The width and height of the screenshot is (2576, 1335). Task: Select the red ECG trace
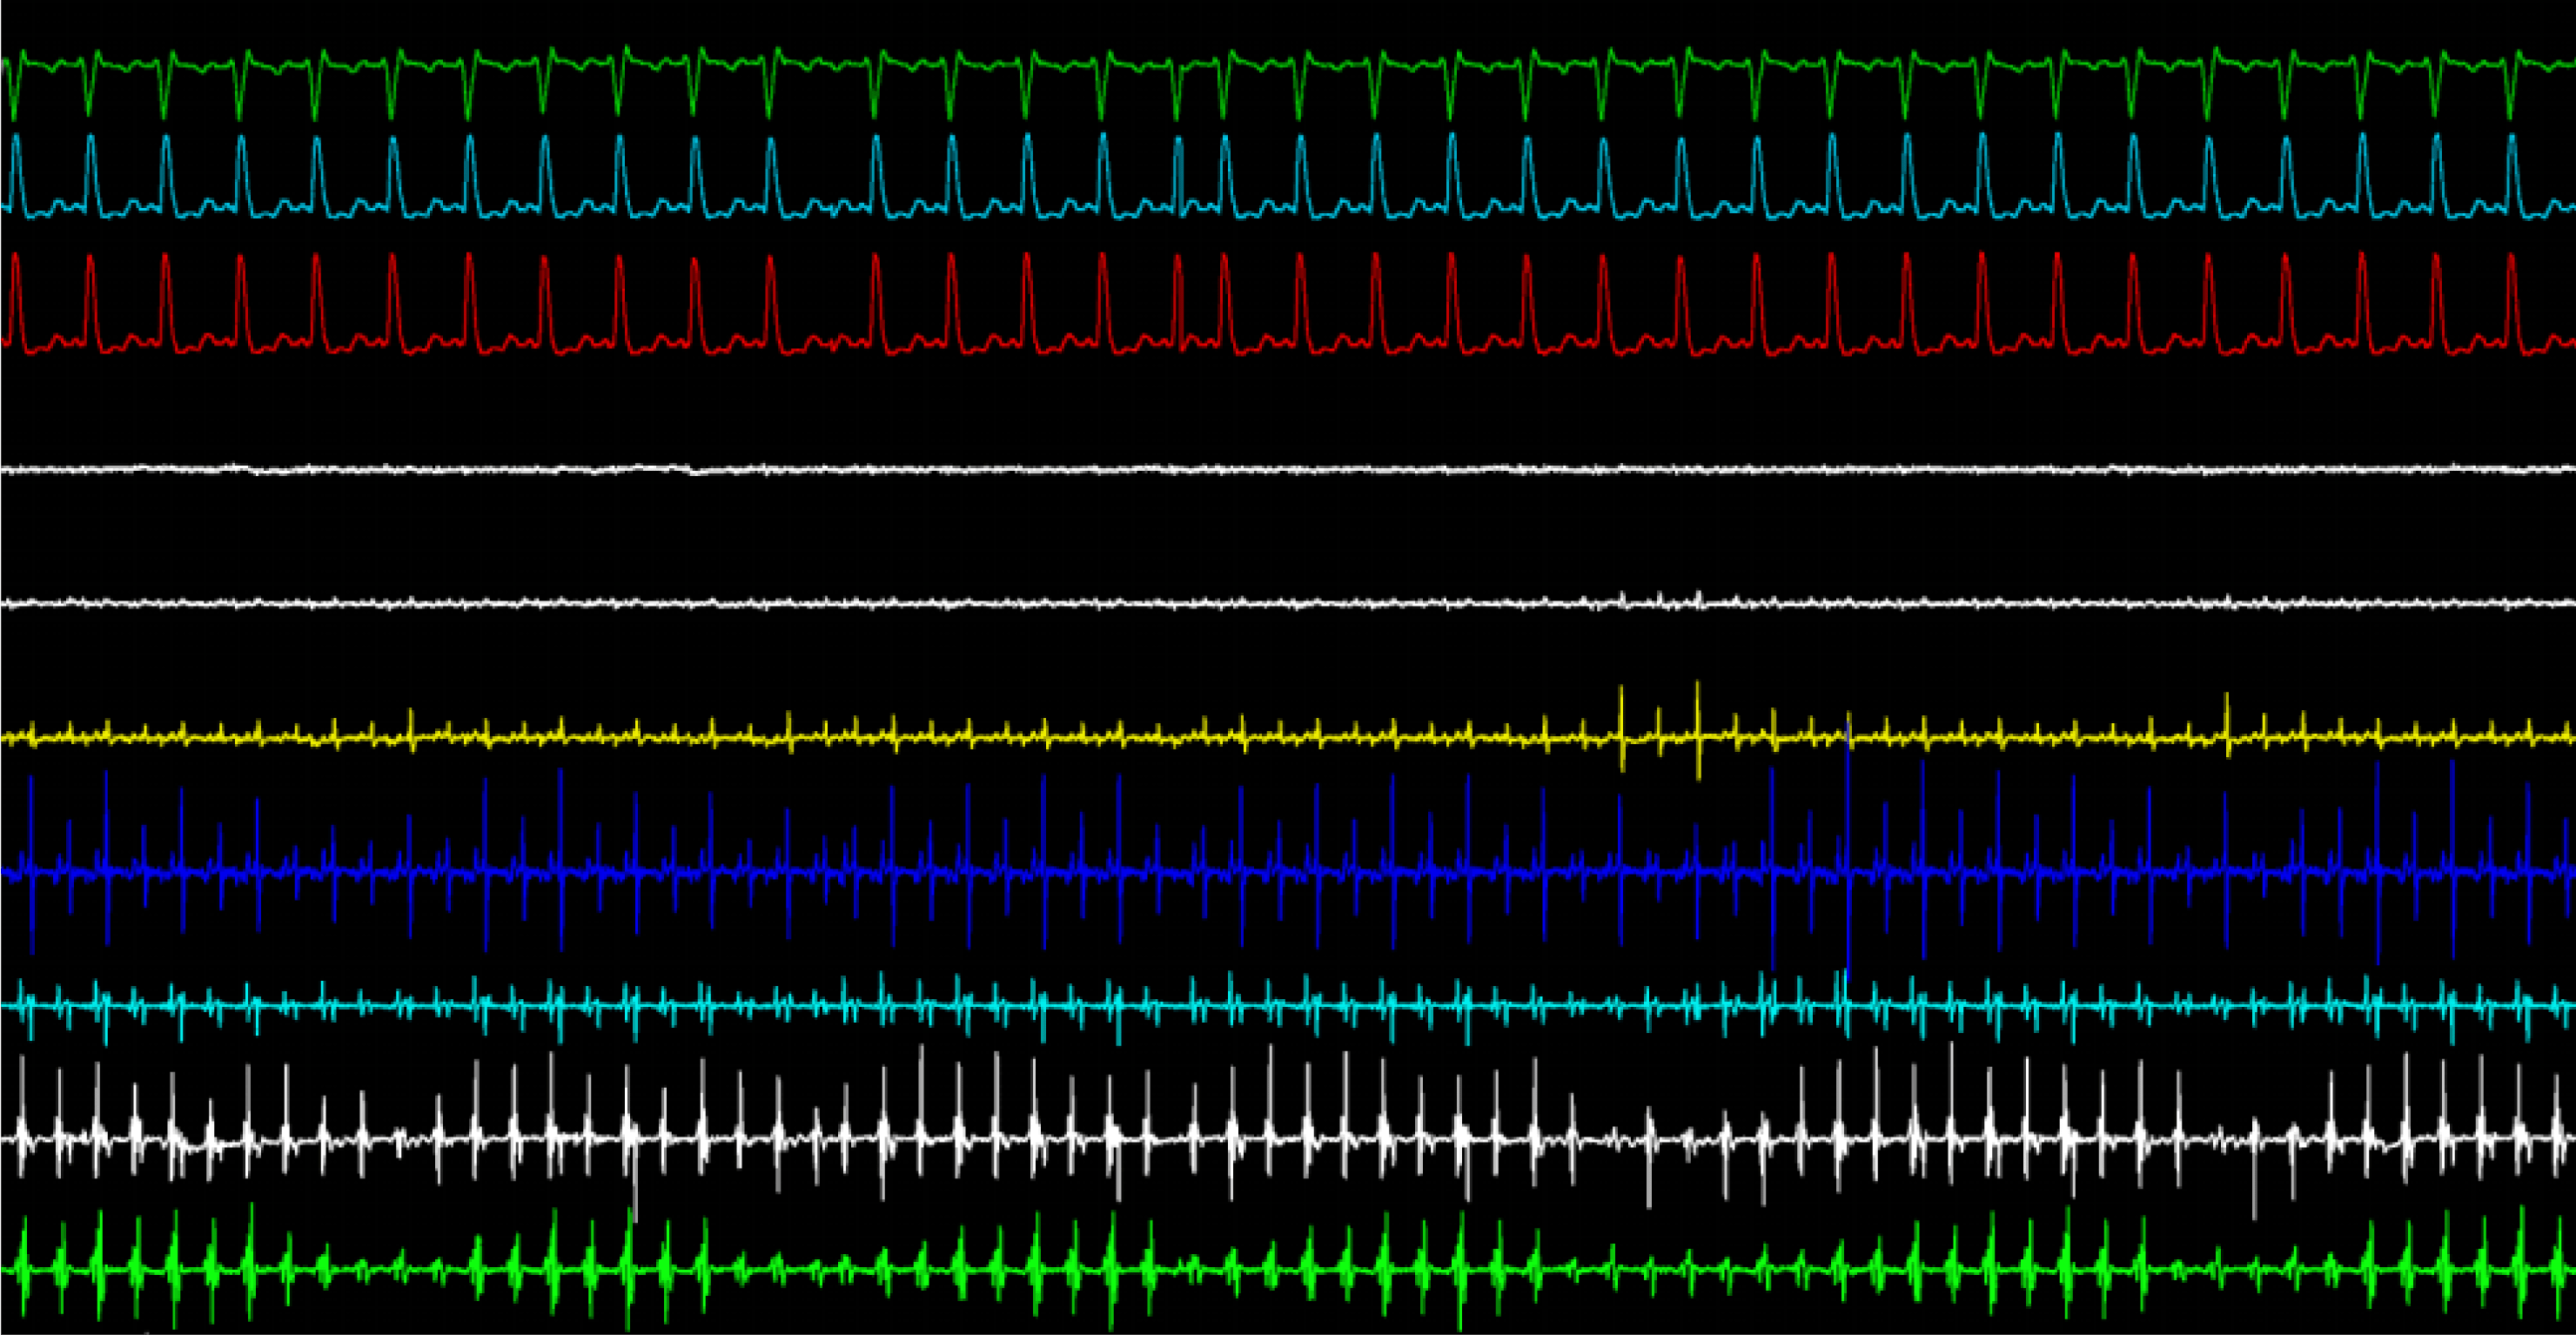pos(1288,304)
